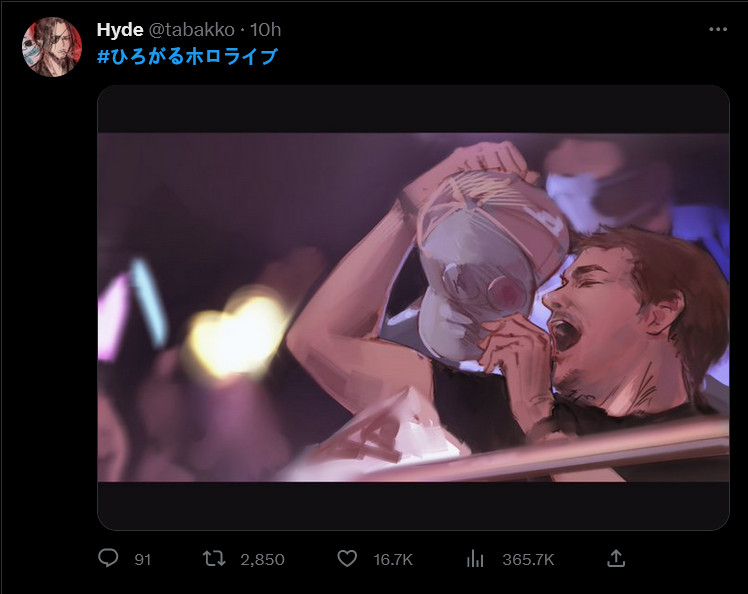Image resolution: width=748 pixels, height=594 pixels.
Task: Click the share upload icon
Action: (617, 558)
